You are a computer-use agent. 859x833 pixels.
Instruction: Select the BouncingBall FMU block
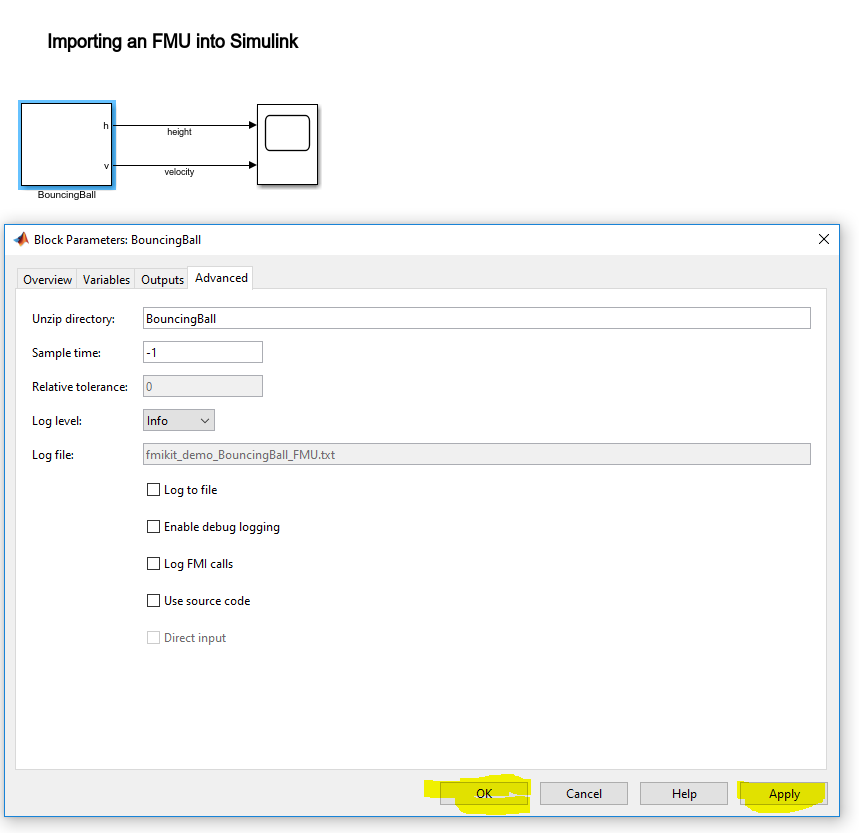tap(66, 145)
